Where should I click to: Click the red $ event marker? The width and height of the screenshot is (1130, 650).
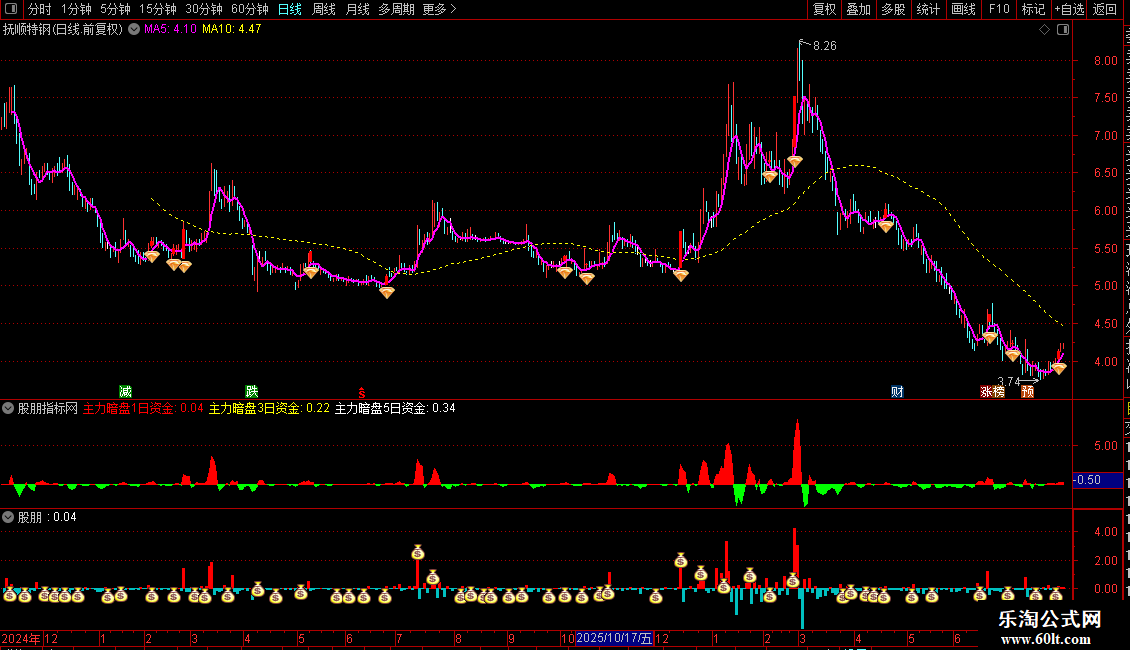coord(362,393)
